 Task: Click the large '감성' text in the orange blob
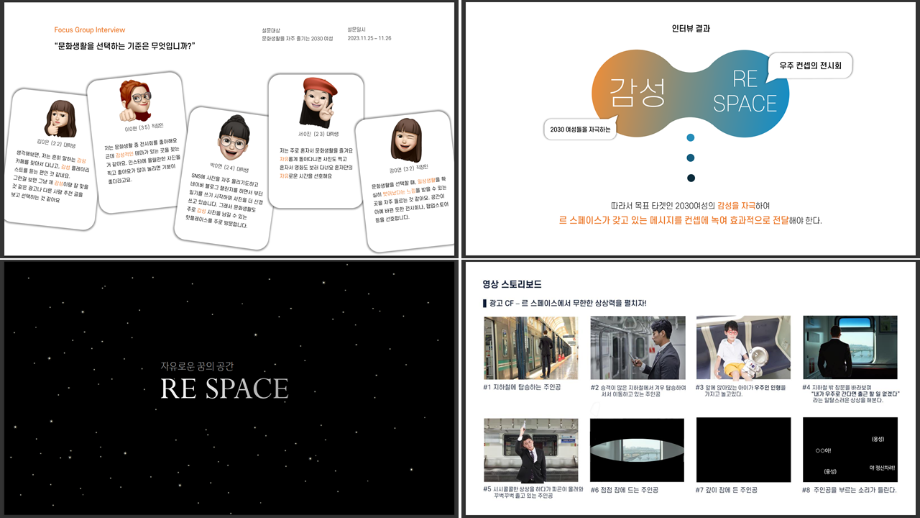pyautogui.click(x=637, y=92)
